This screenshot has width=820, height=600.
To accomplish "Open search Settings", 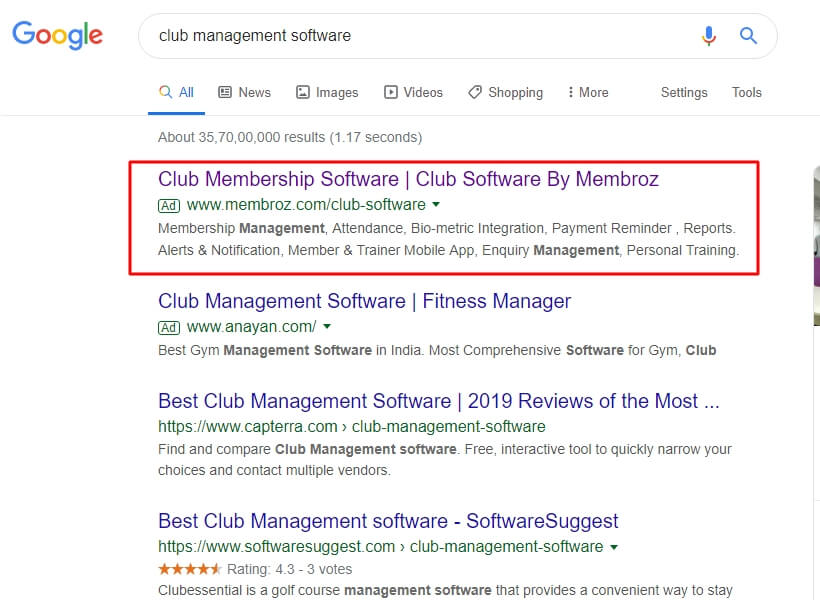I will [x=684, y=93].
